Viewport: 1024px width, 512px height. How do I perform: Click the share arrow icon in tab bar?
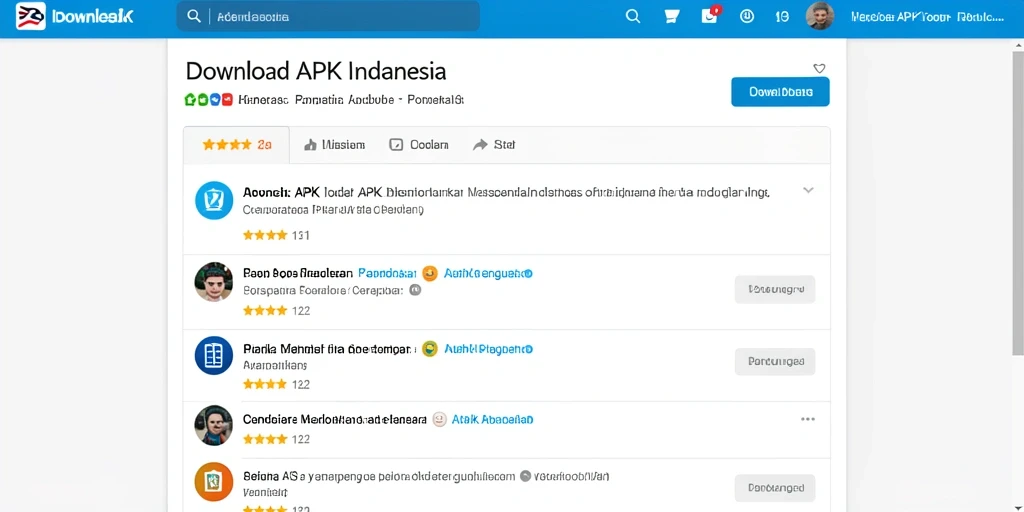[x=480, y=145]
